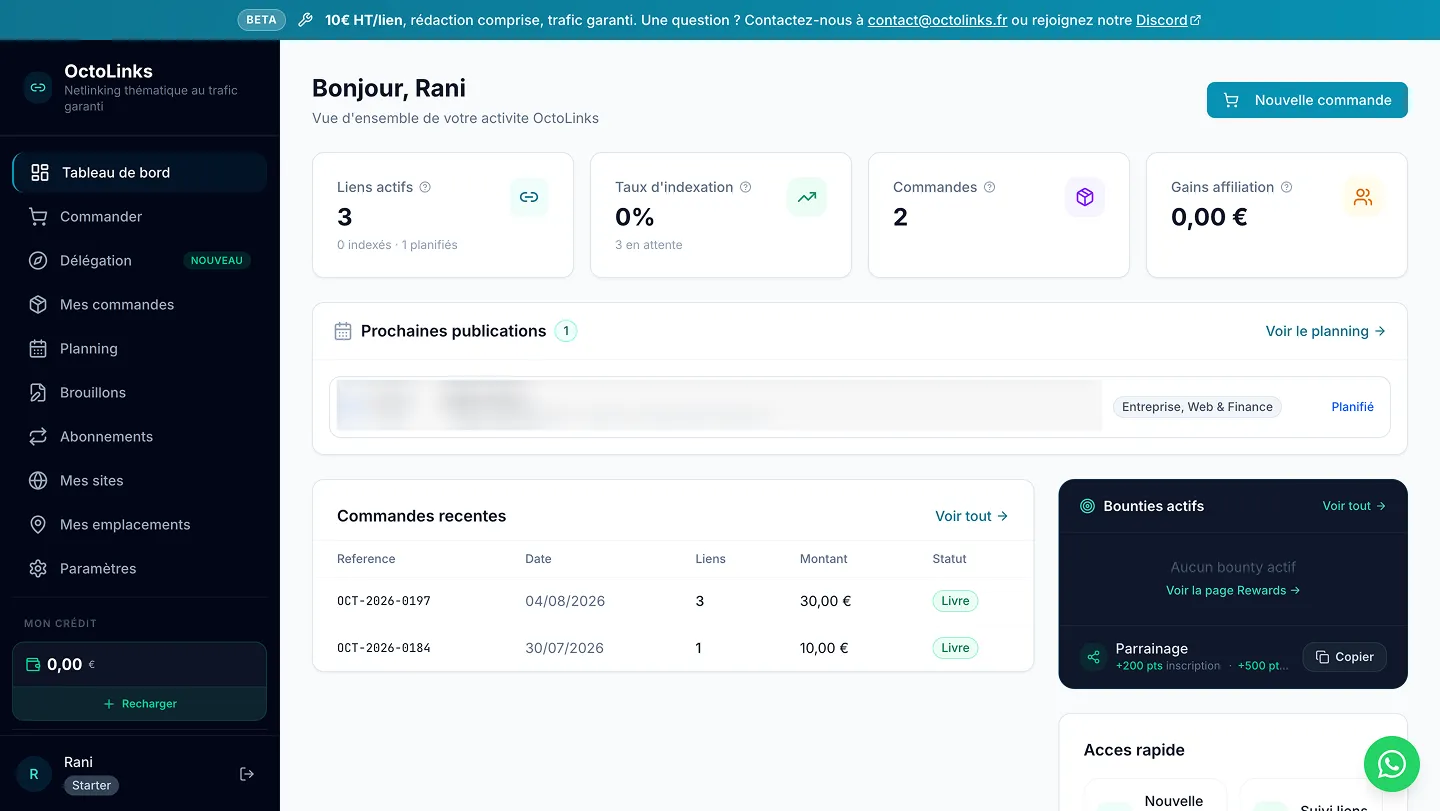Click the date 30/07/2026
Viewport: 1440px width, 811px height.
click(564, 648)
